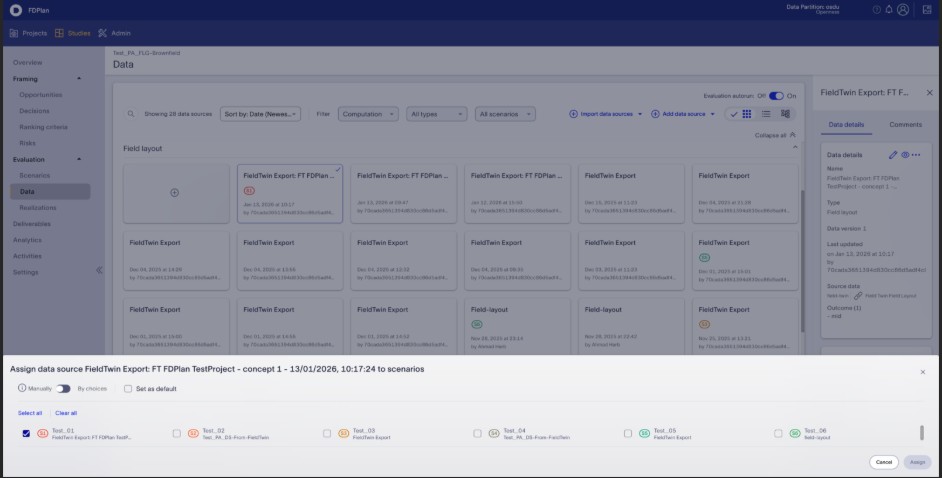Open the All scenarios dropdown
This screenshot has height=478, width=942.
point(505,114)
